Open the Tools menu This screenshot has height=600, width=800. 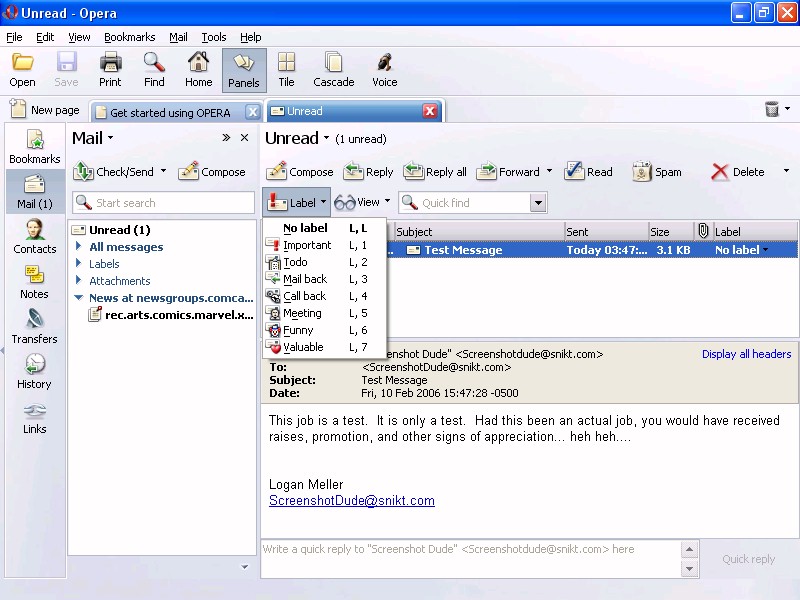(214, 37)
